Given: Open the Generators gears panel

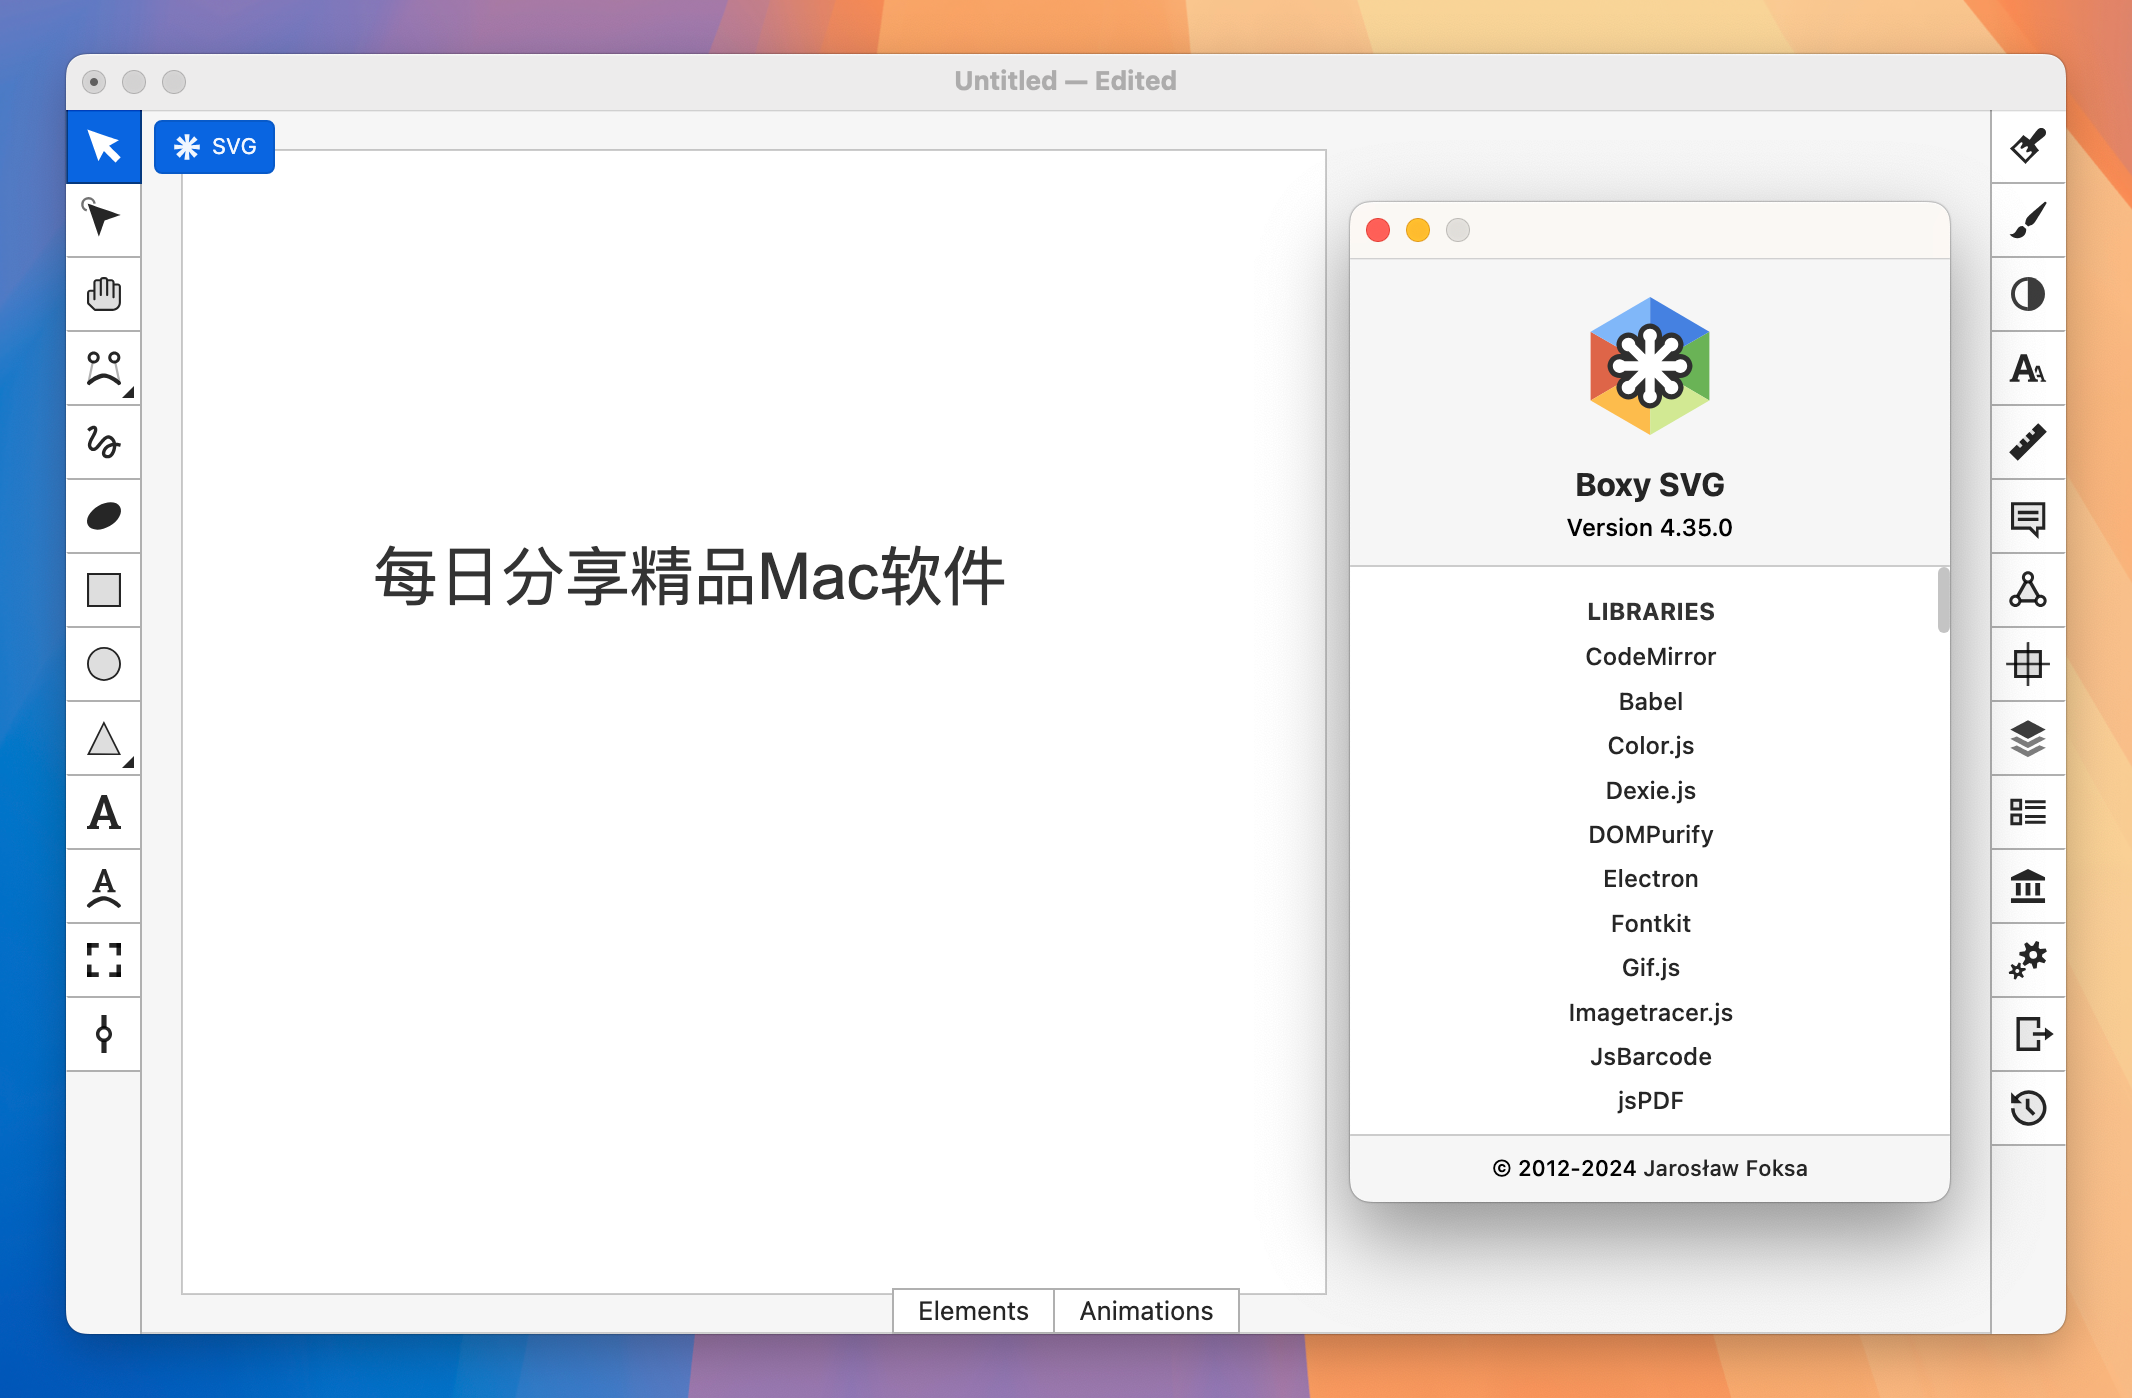Looking at the screenshot, I should [x=2028, y=960].
